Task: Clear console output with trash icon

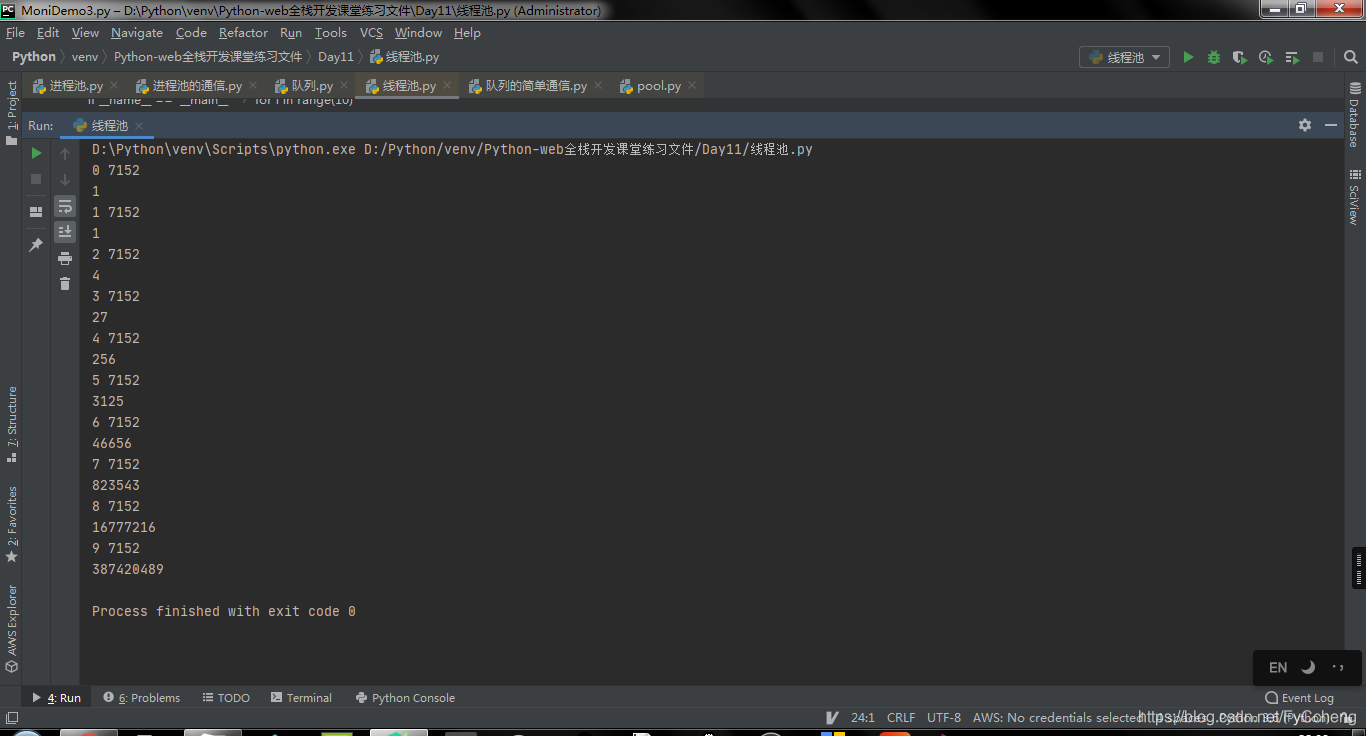Action: tap(65, 284)
